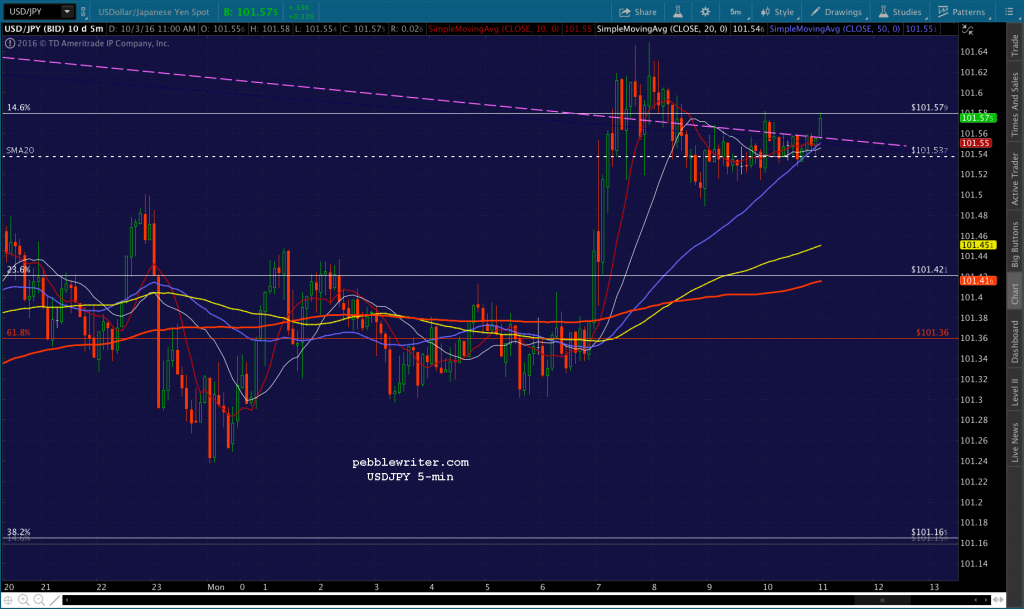
Task: Click the +0.33% percent change value
Action: coord(300,16)
